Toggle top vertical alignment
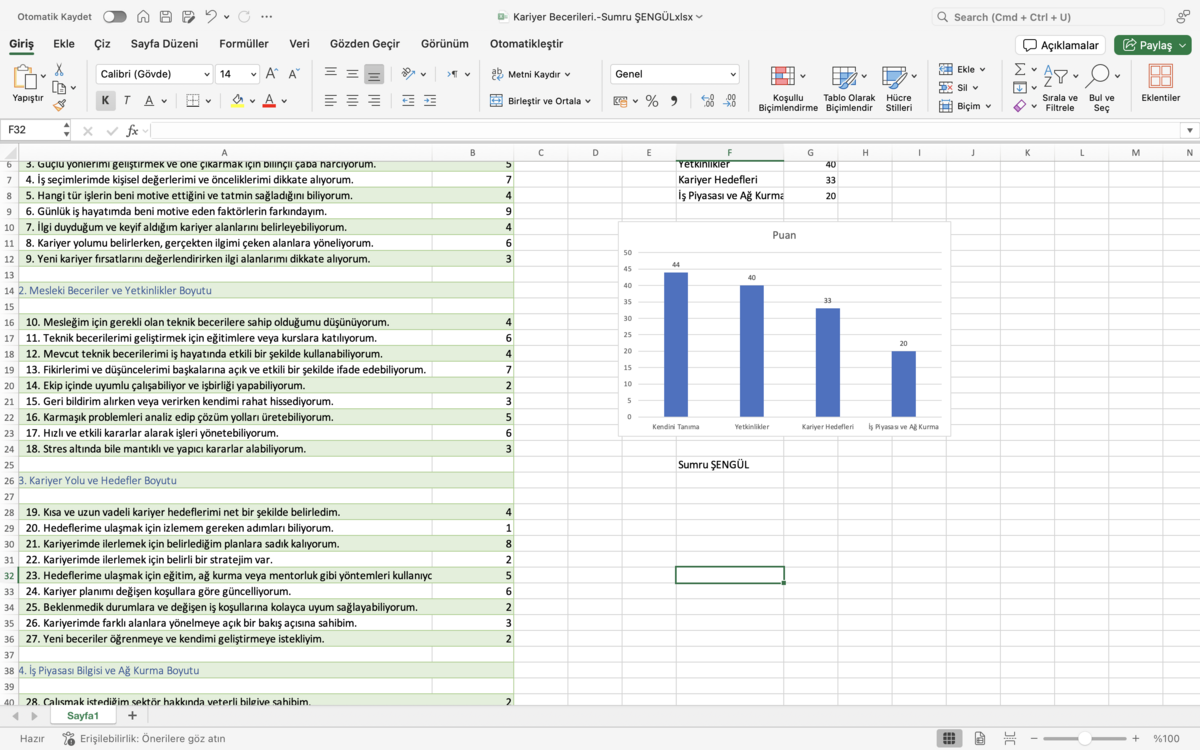 pos(331,74)
